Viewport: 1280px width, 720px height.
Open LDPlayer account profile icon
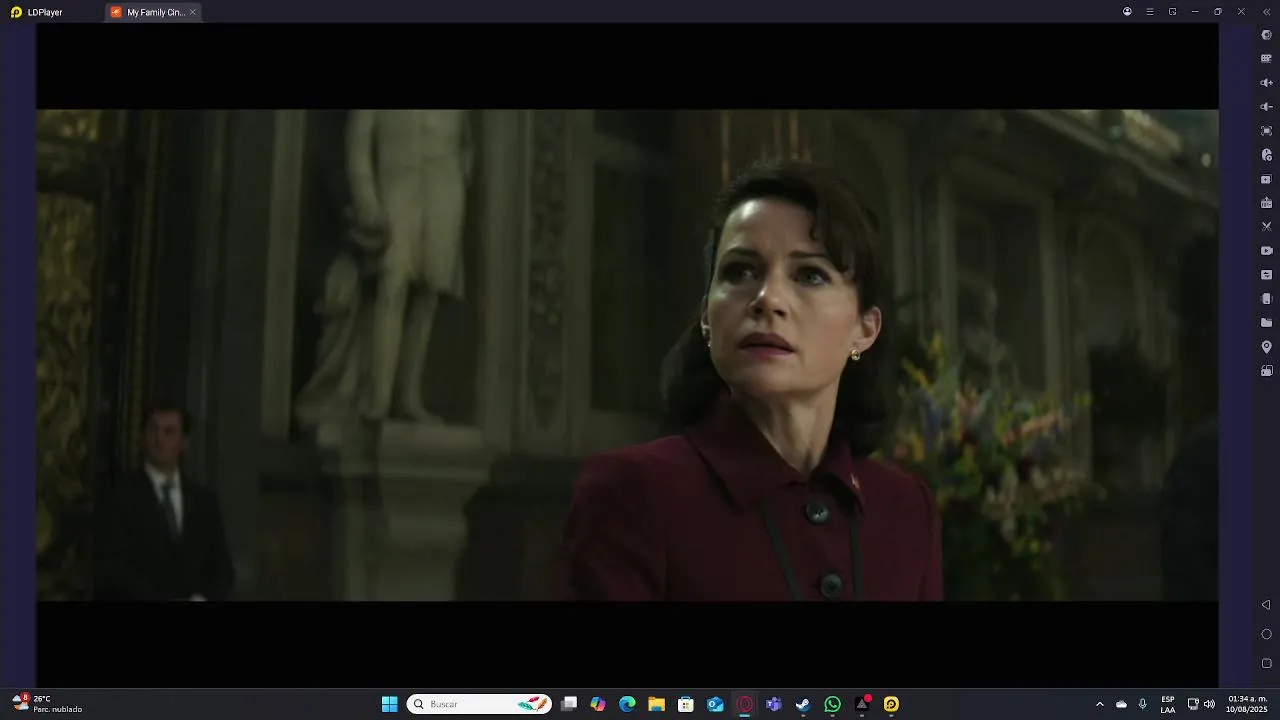1127,12
